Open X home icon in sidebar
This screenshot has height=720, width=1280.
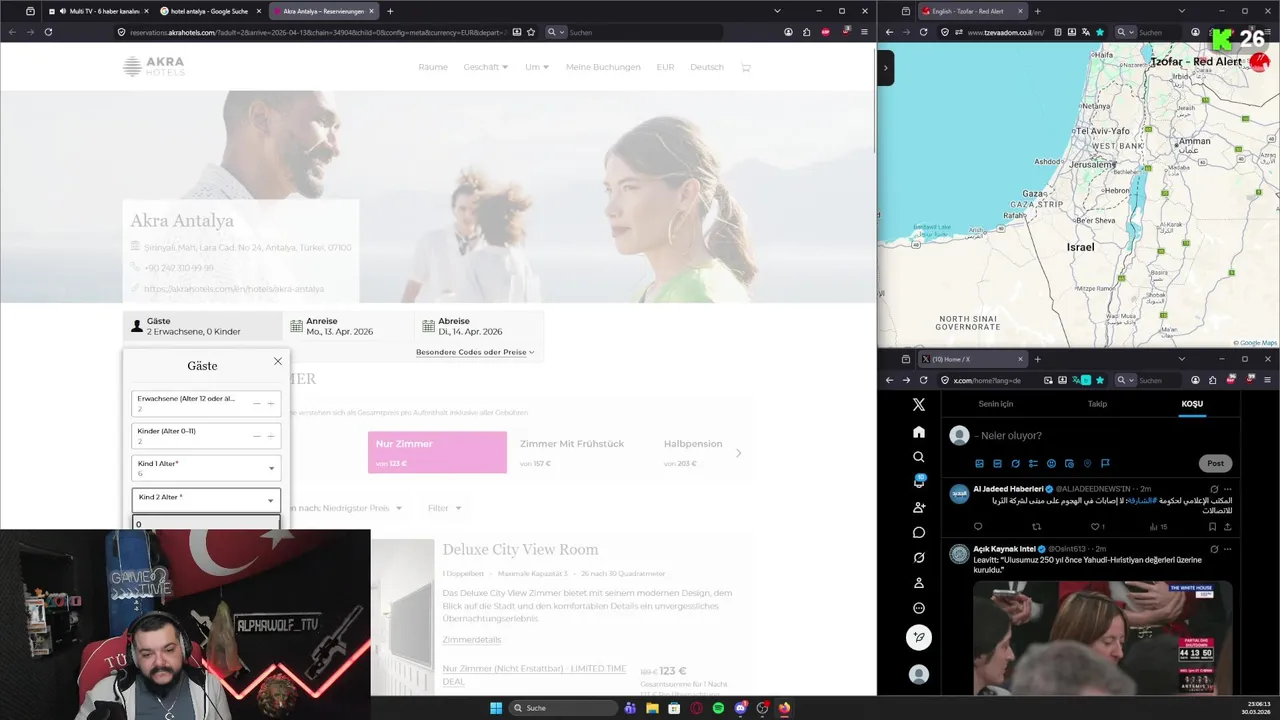point(918,432)
